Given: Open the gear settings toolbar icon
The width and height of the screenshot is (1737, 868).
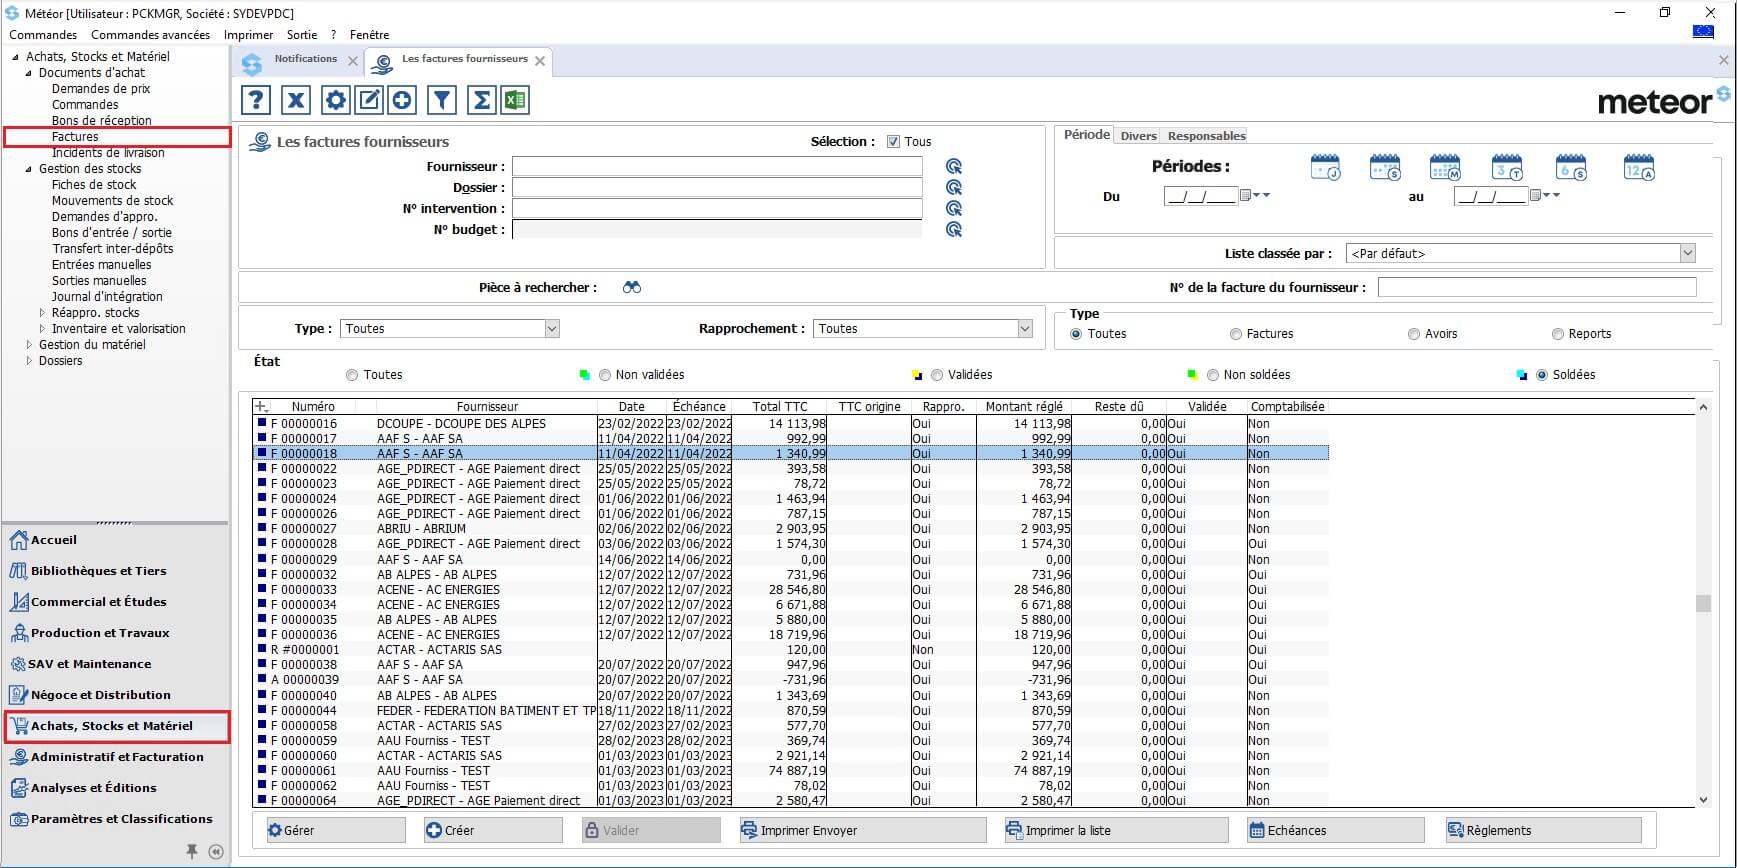Looking at the screenshot, I should (x=336, y=100).
